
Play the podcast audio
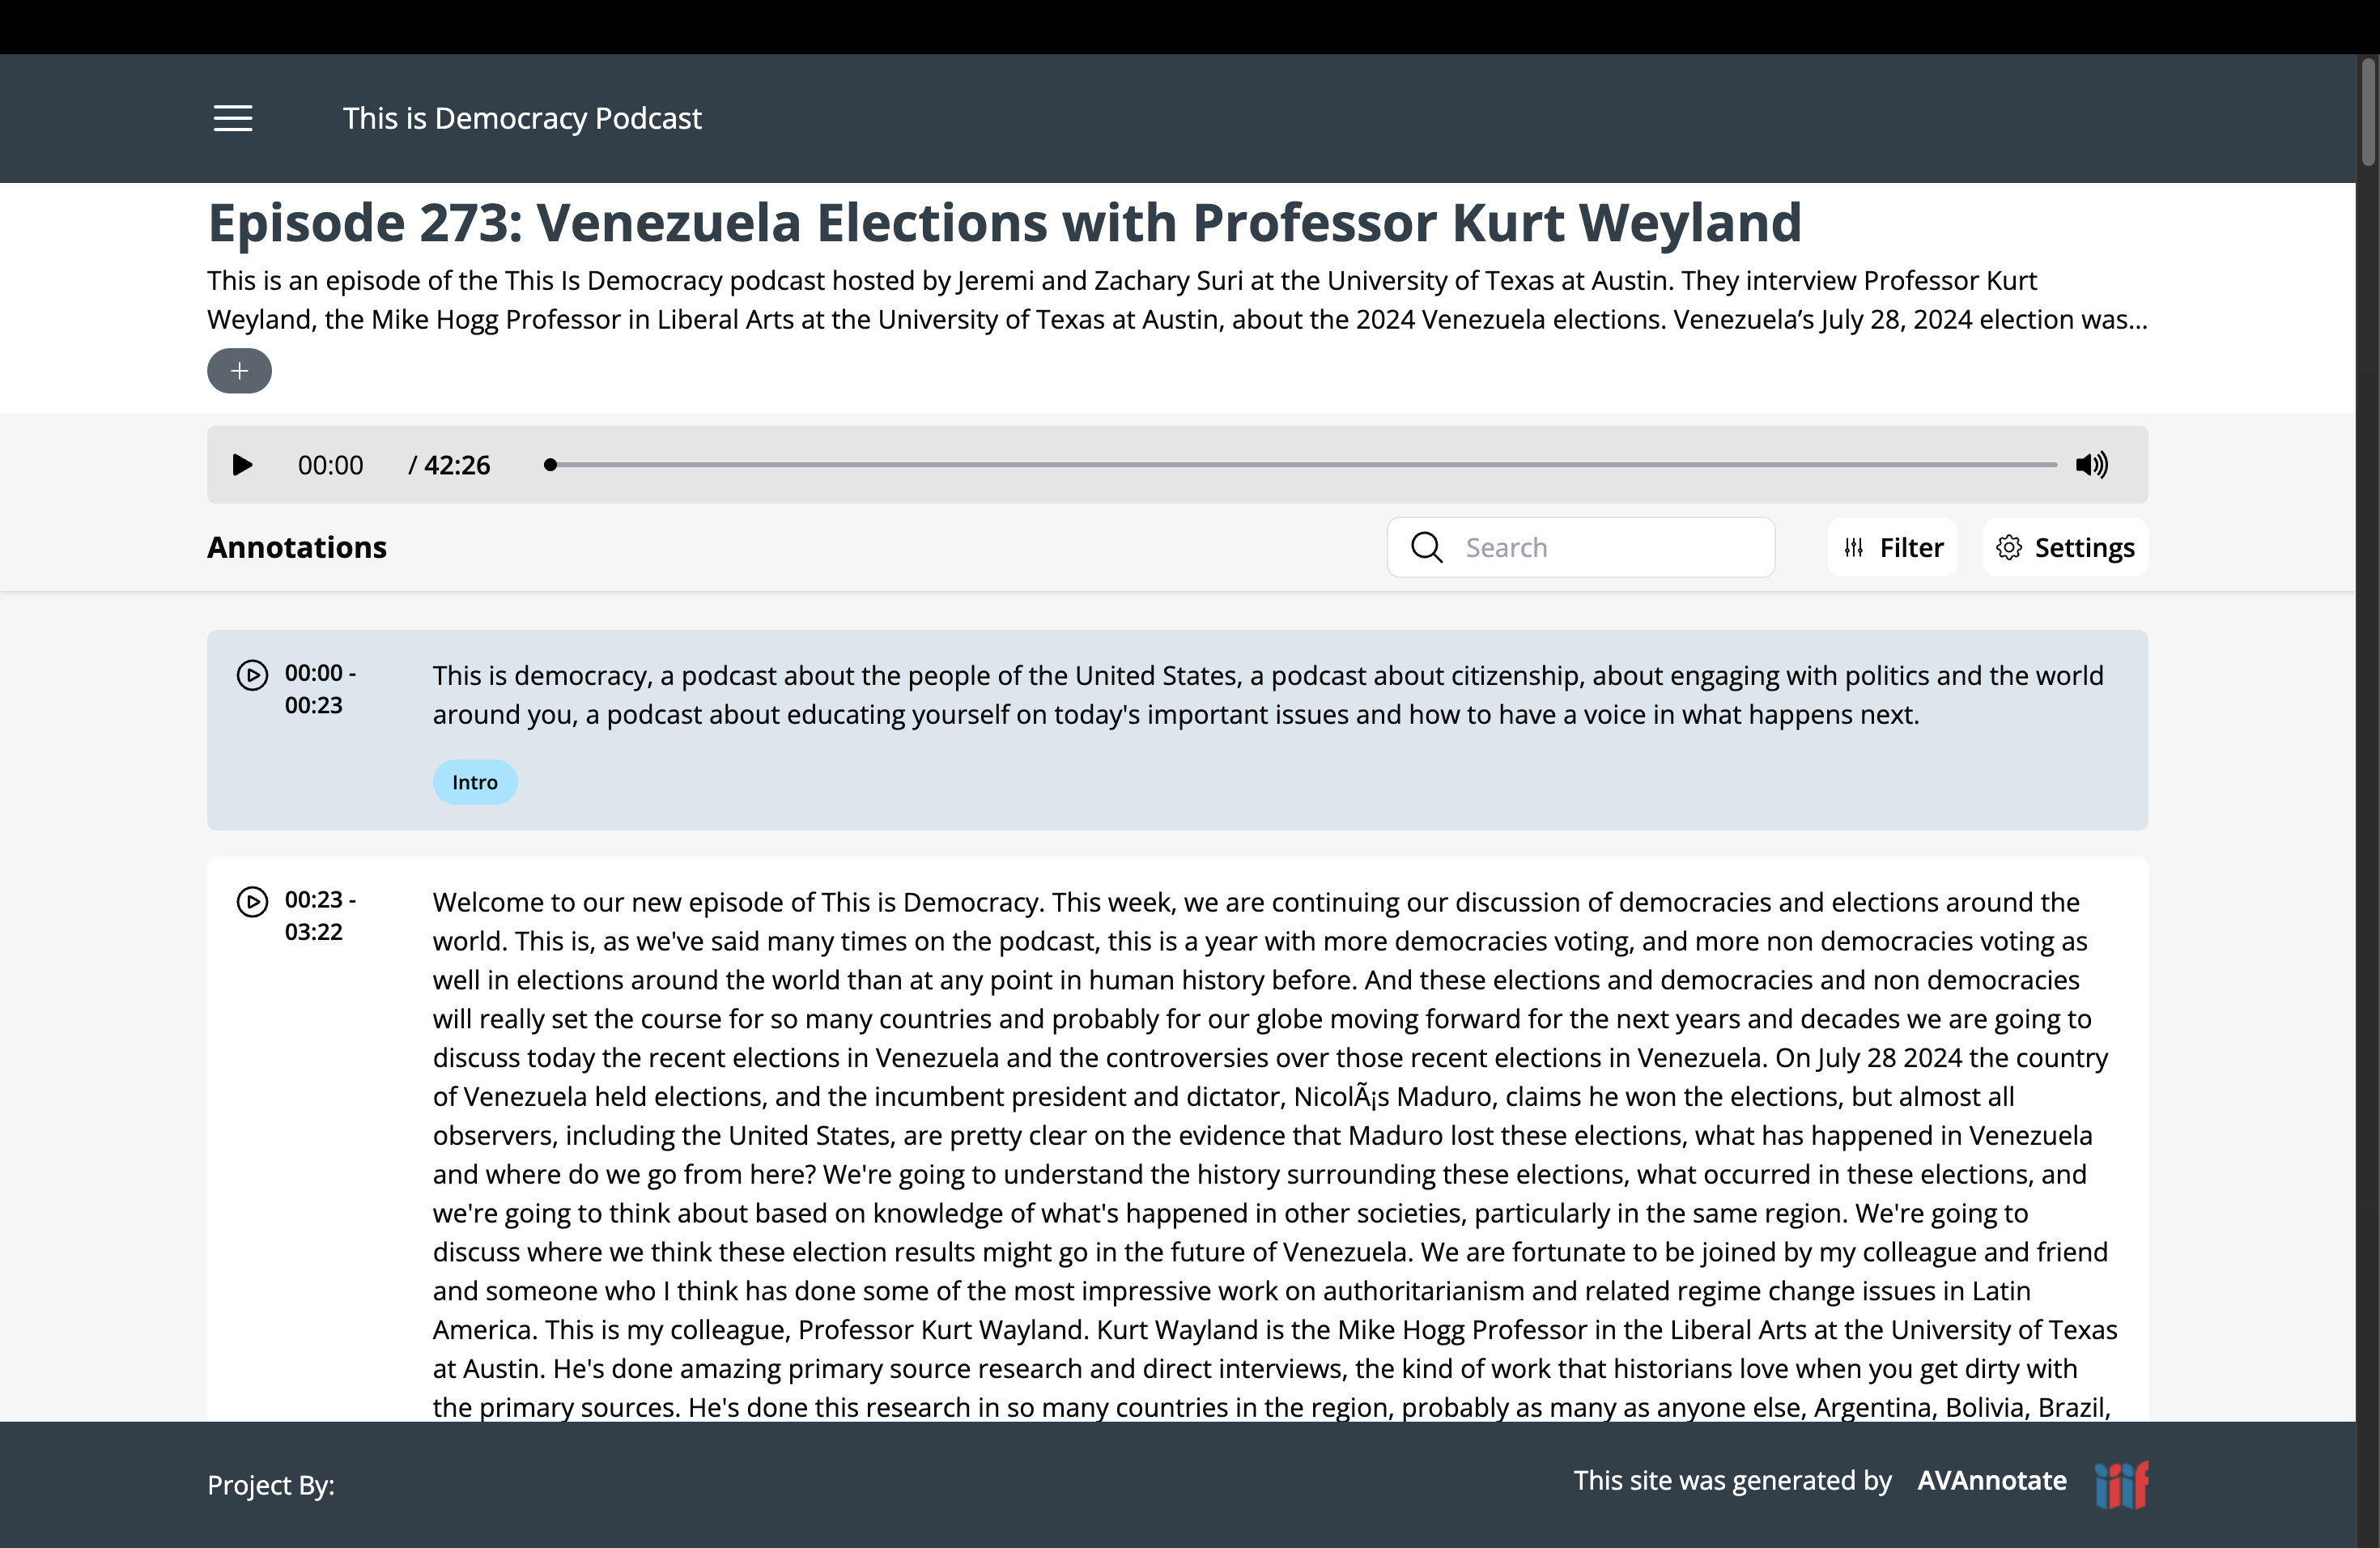coord(242,465)
